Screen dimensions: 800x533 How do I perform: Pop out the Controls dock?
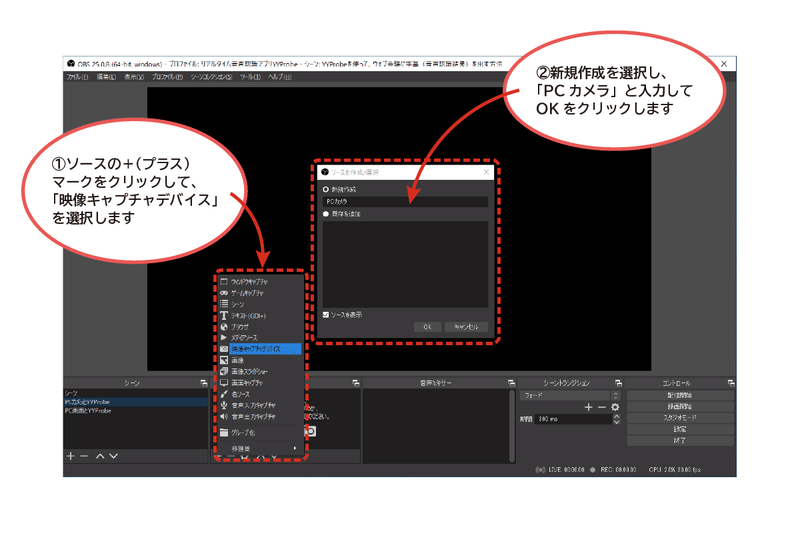coord(731,383)
